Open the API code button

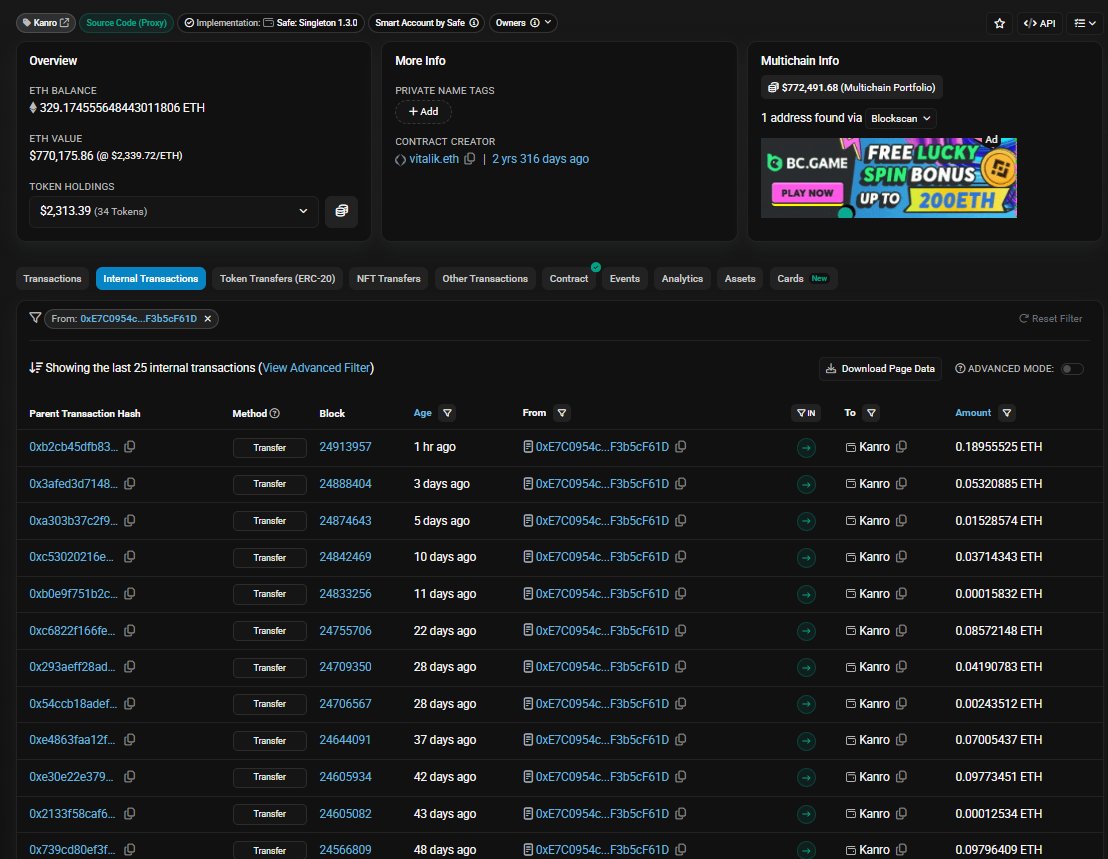(x=1039, y=23)
